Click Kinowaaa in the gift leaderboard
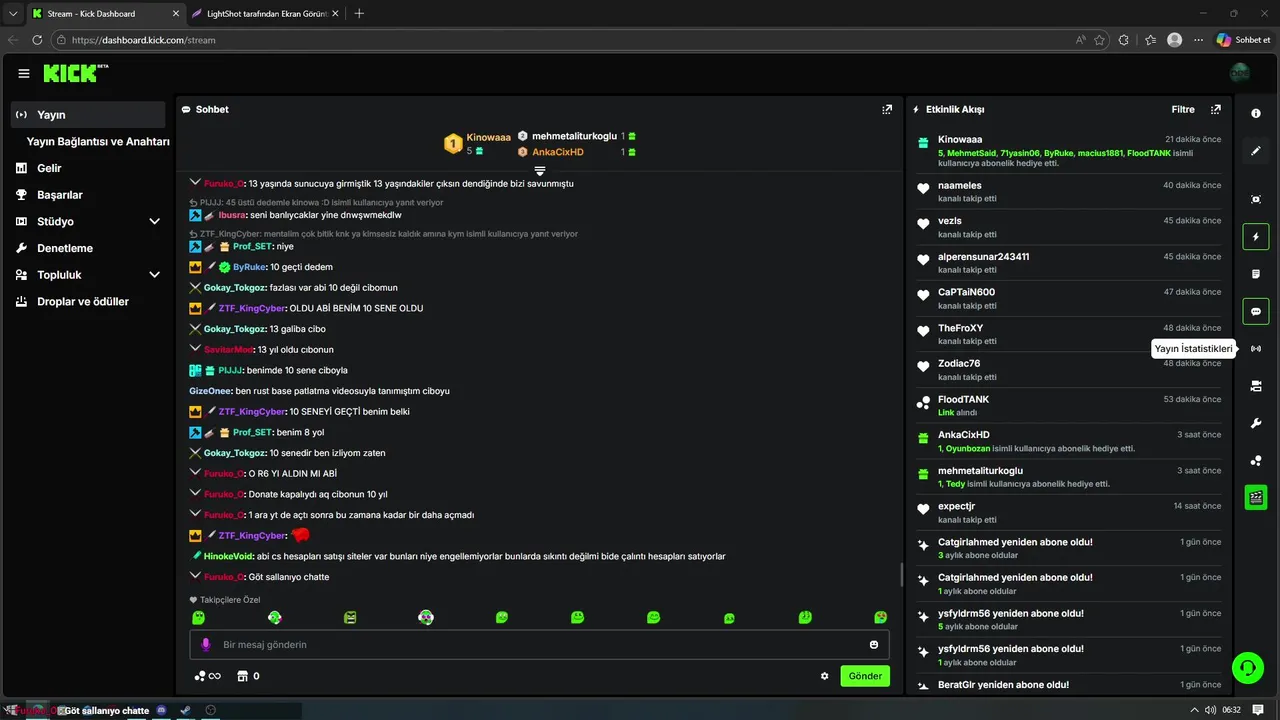Screen dimensions: 1280x720 click(488, 137)
